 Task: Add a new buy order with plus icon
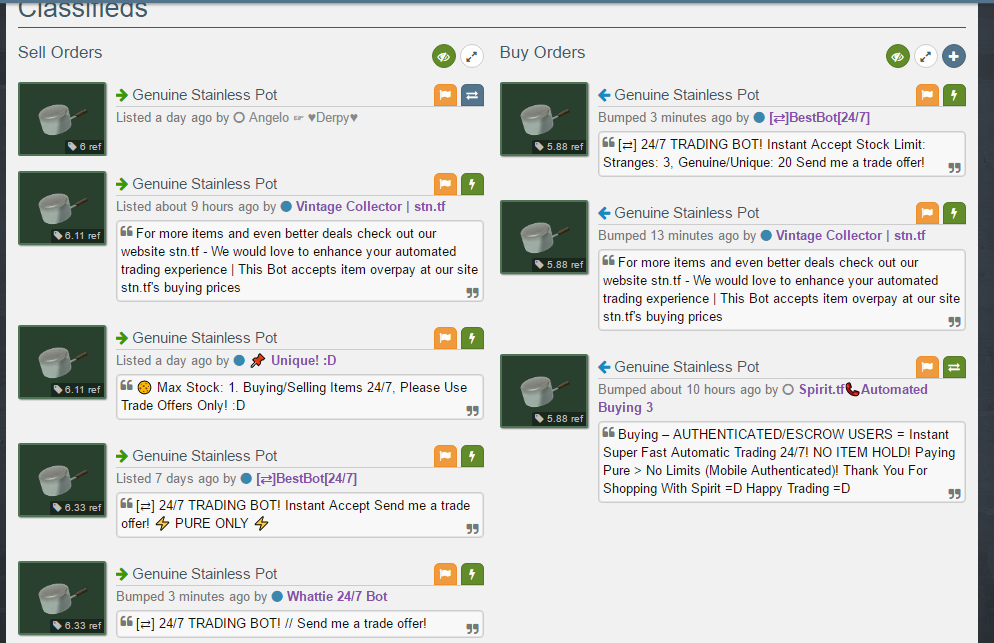[x=953, y=56]
